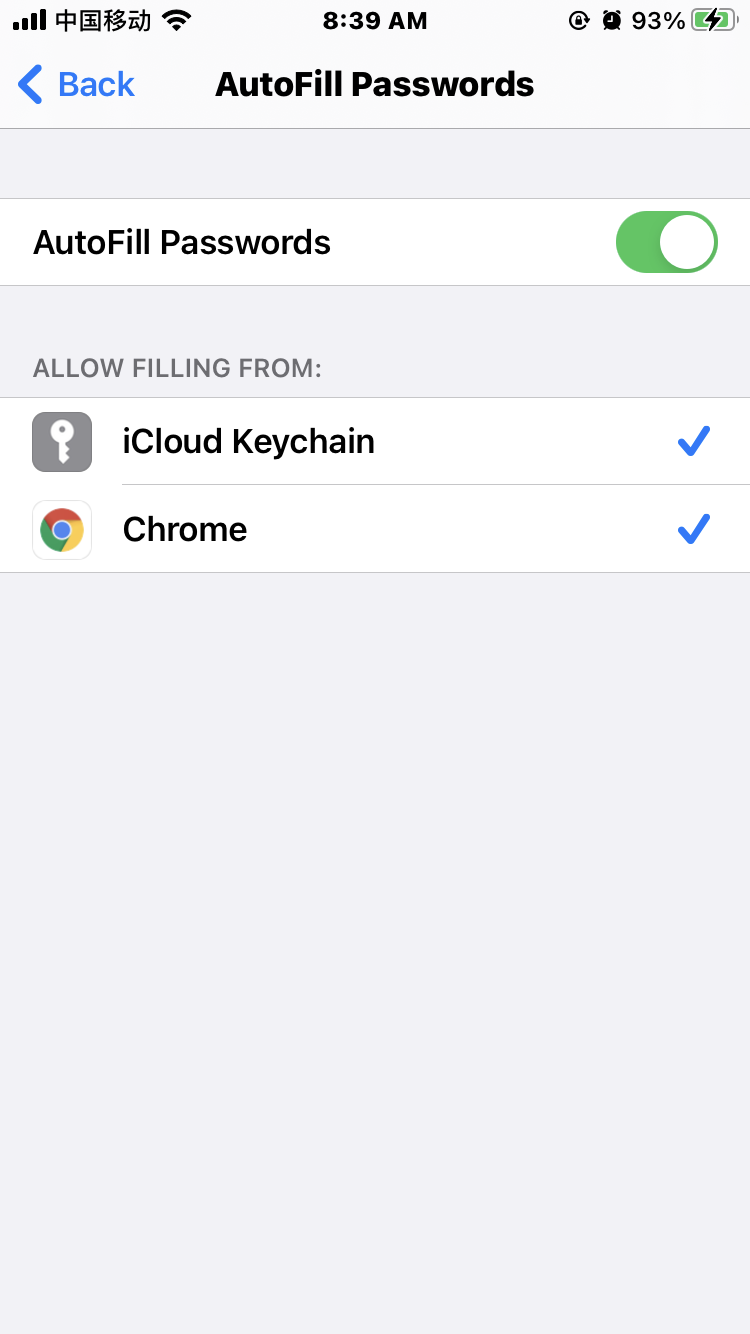This screenshot has width=750, height=1334.
Task: Tap the Back text button
Action: point(96,85)
